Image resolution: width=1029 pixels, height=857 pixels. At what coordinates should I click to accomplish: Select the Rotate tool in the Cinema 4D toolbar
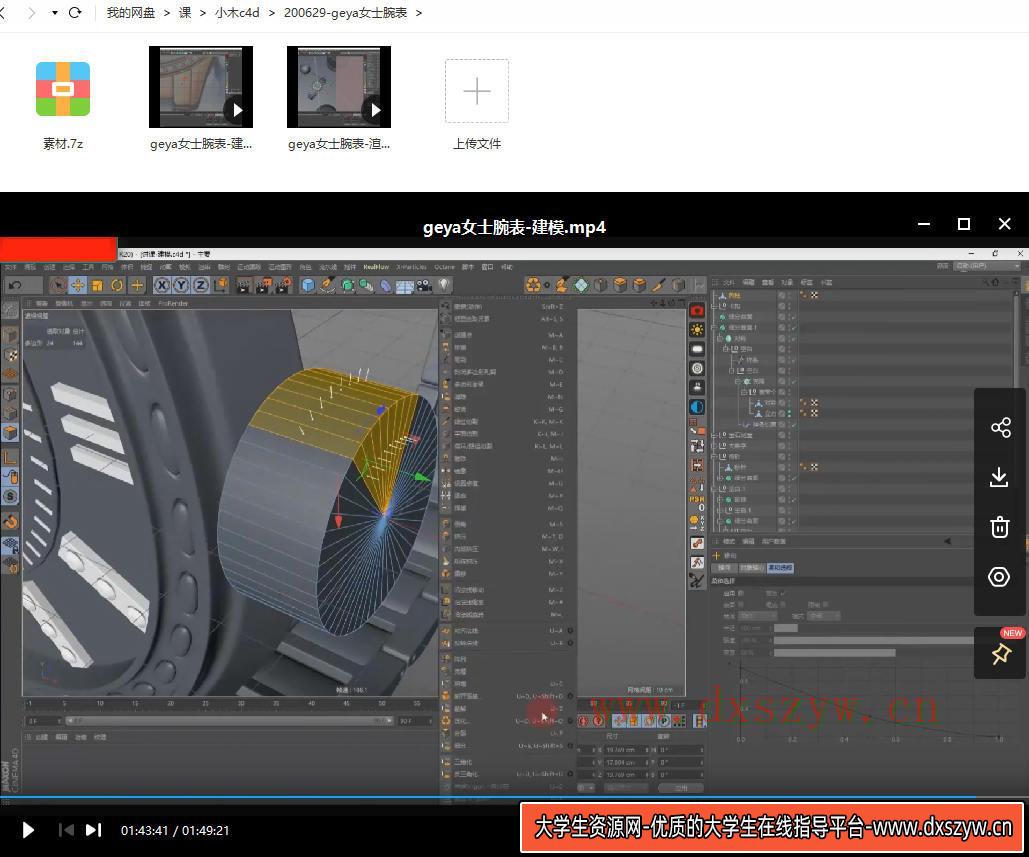tap(117, 285)
